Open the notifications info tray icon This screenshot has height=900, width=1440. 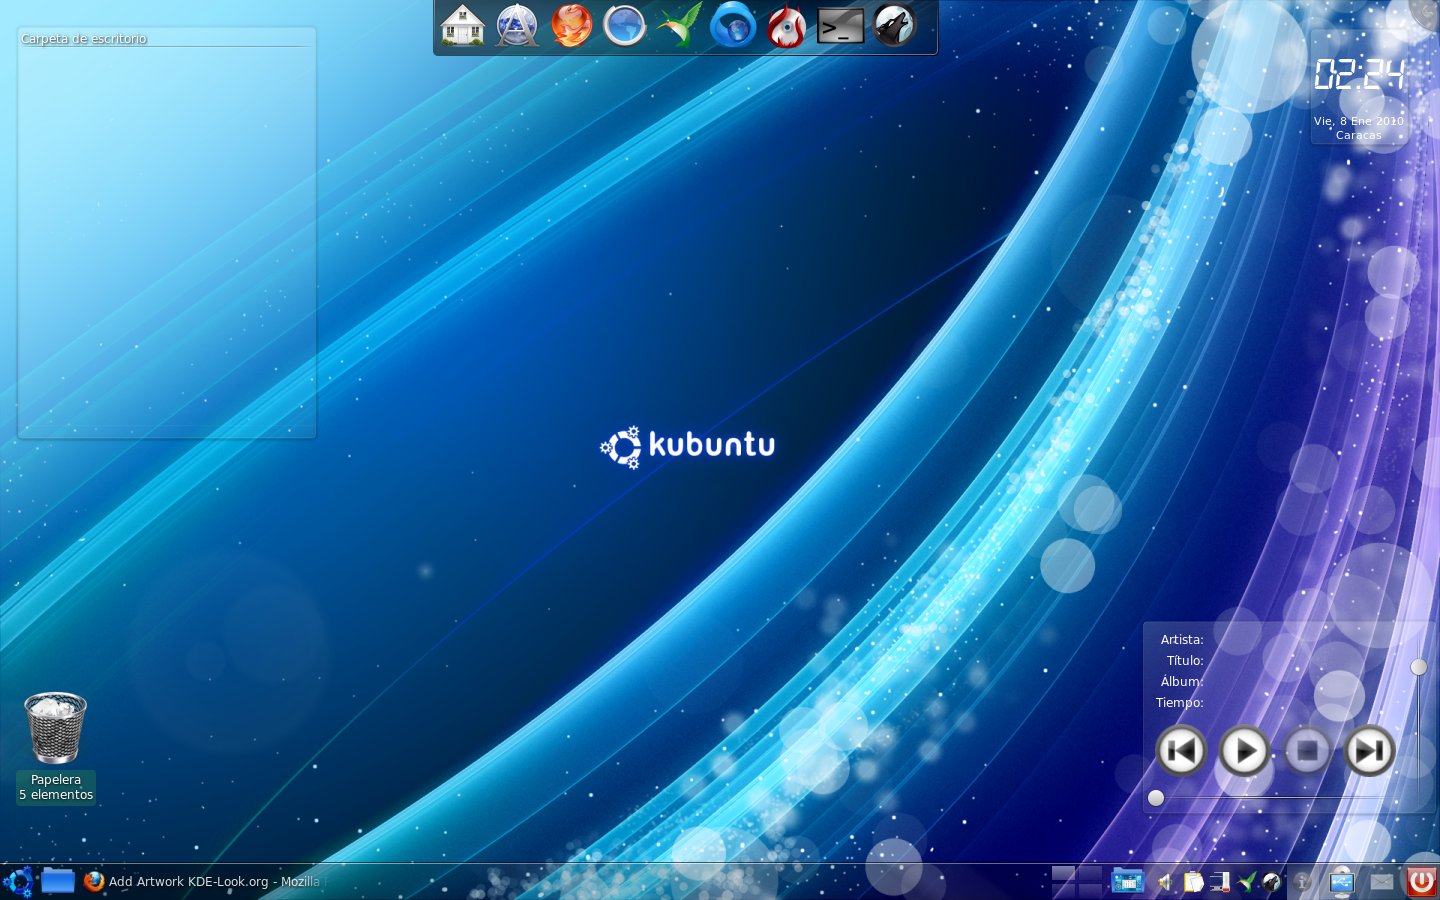(x=1302, y=882)
